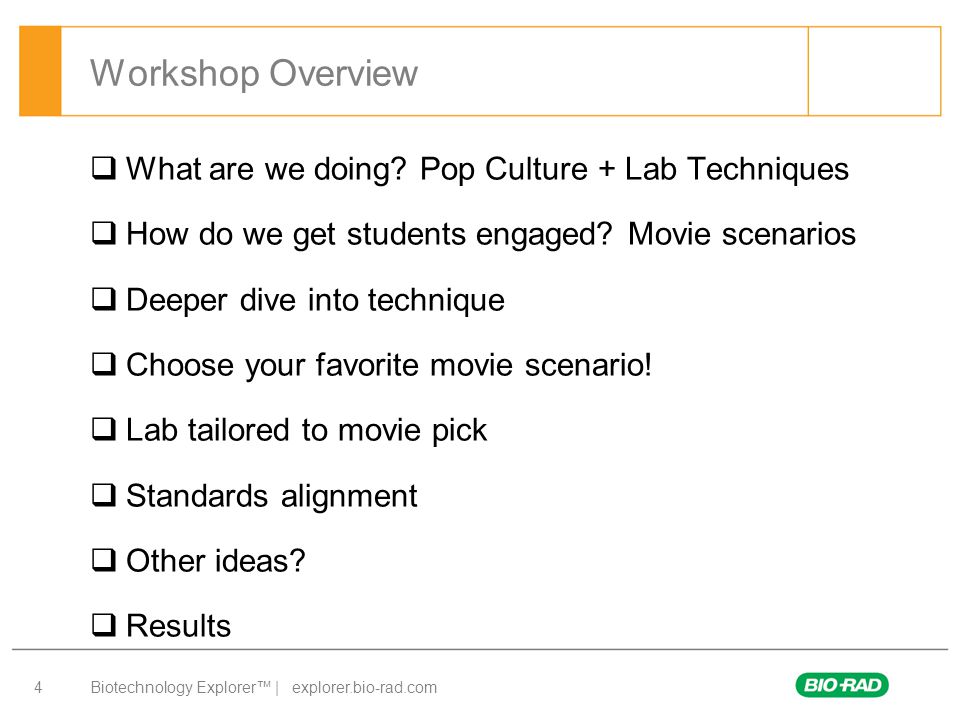Click the orange block beside the title
Screen dimensions: 960x720
tap(40, 71)
